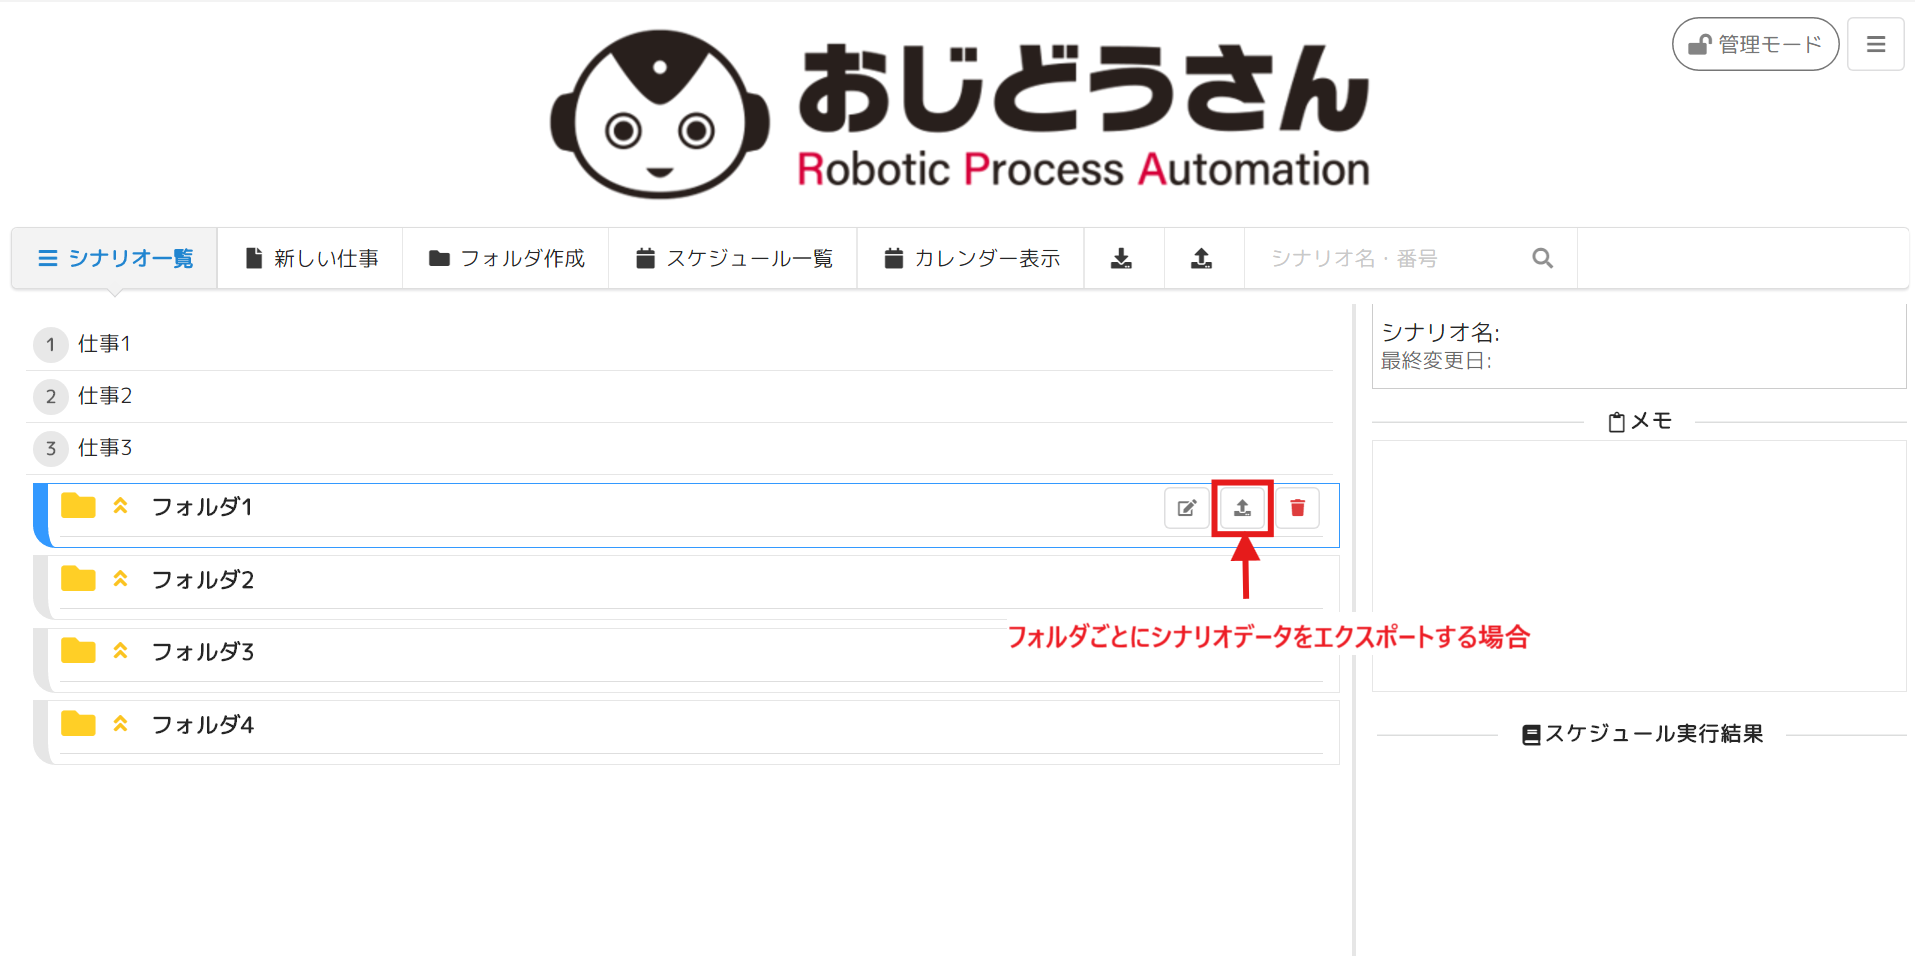Click number badge 2 of 仕事2
This screenshot has height=972, width=1915.
51,397
